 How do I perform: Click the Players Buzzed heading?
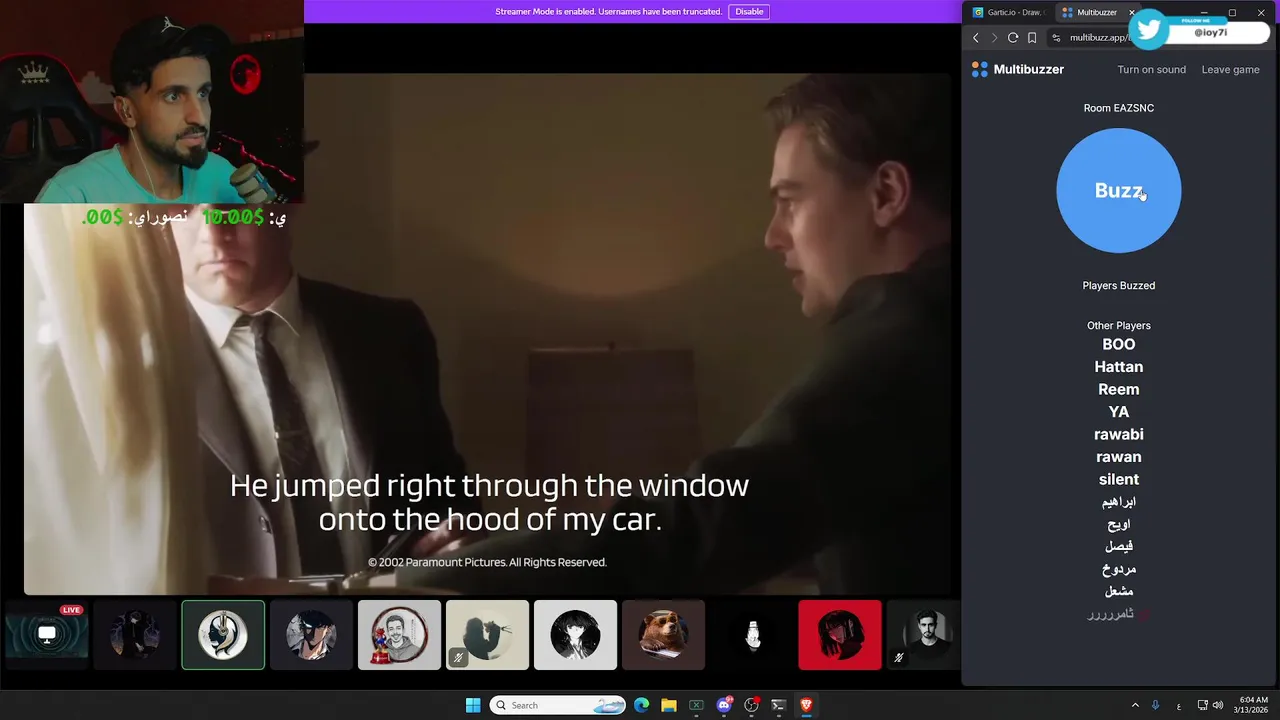[x=1118, y=285]
